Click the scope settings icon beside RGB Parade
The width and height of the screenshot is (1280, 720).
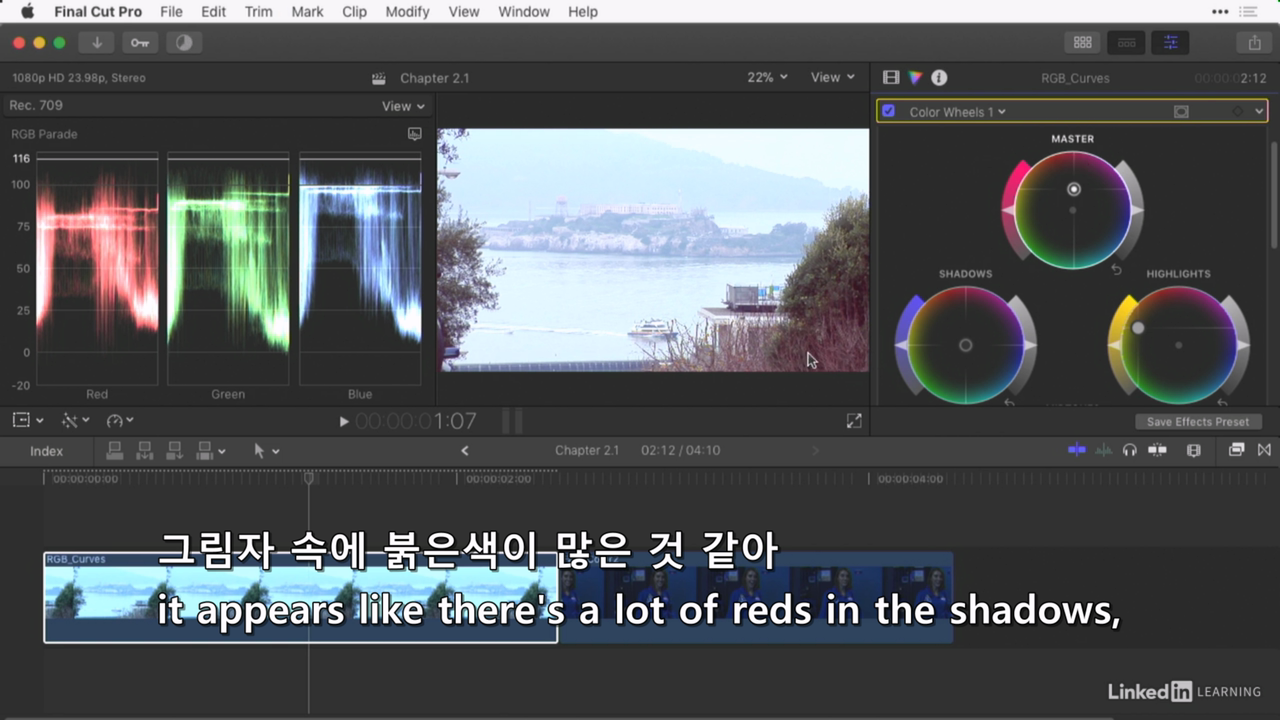pyautogui.click(x=415, y=134)
